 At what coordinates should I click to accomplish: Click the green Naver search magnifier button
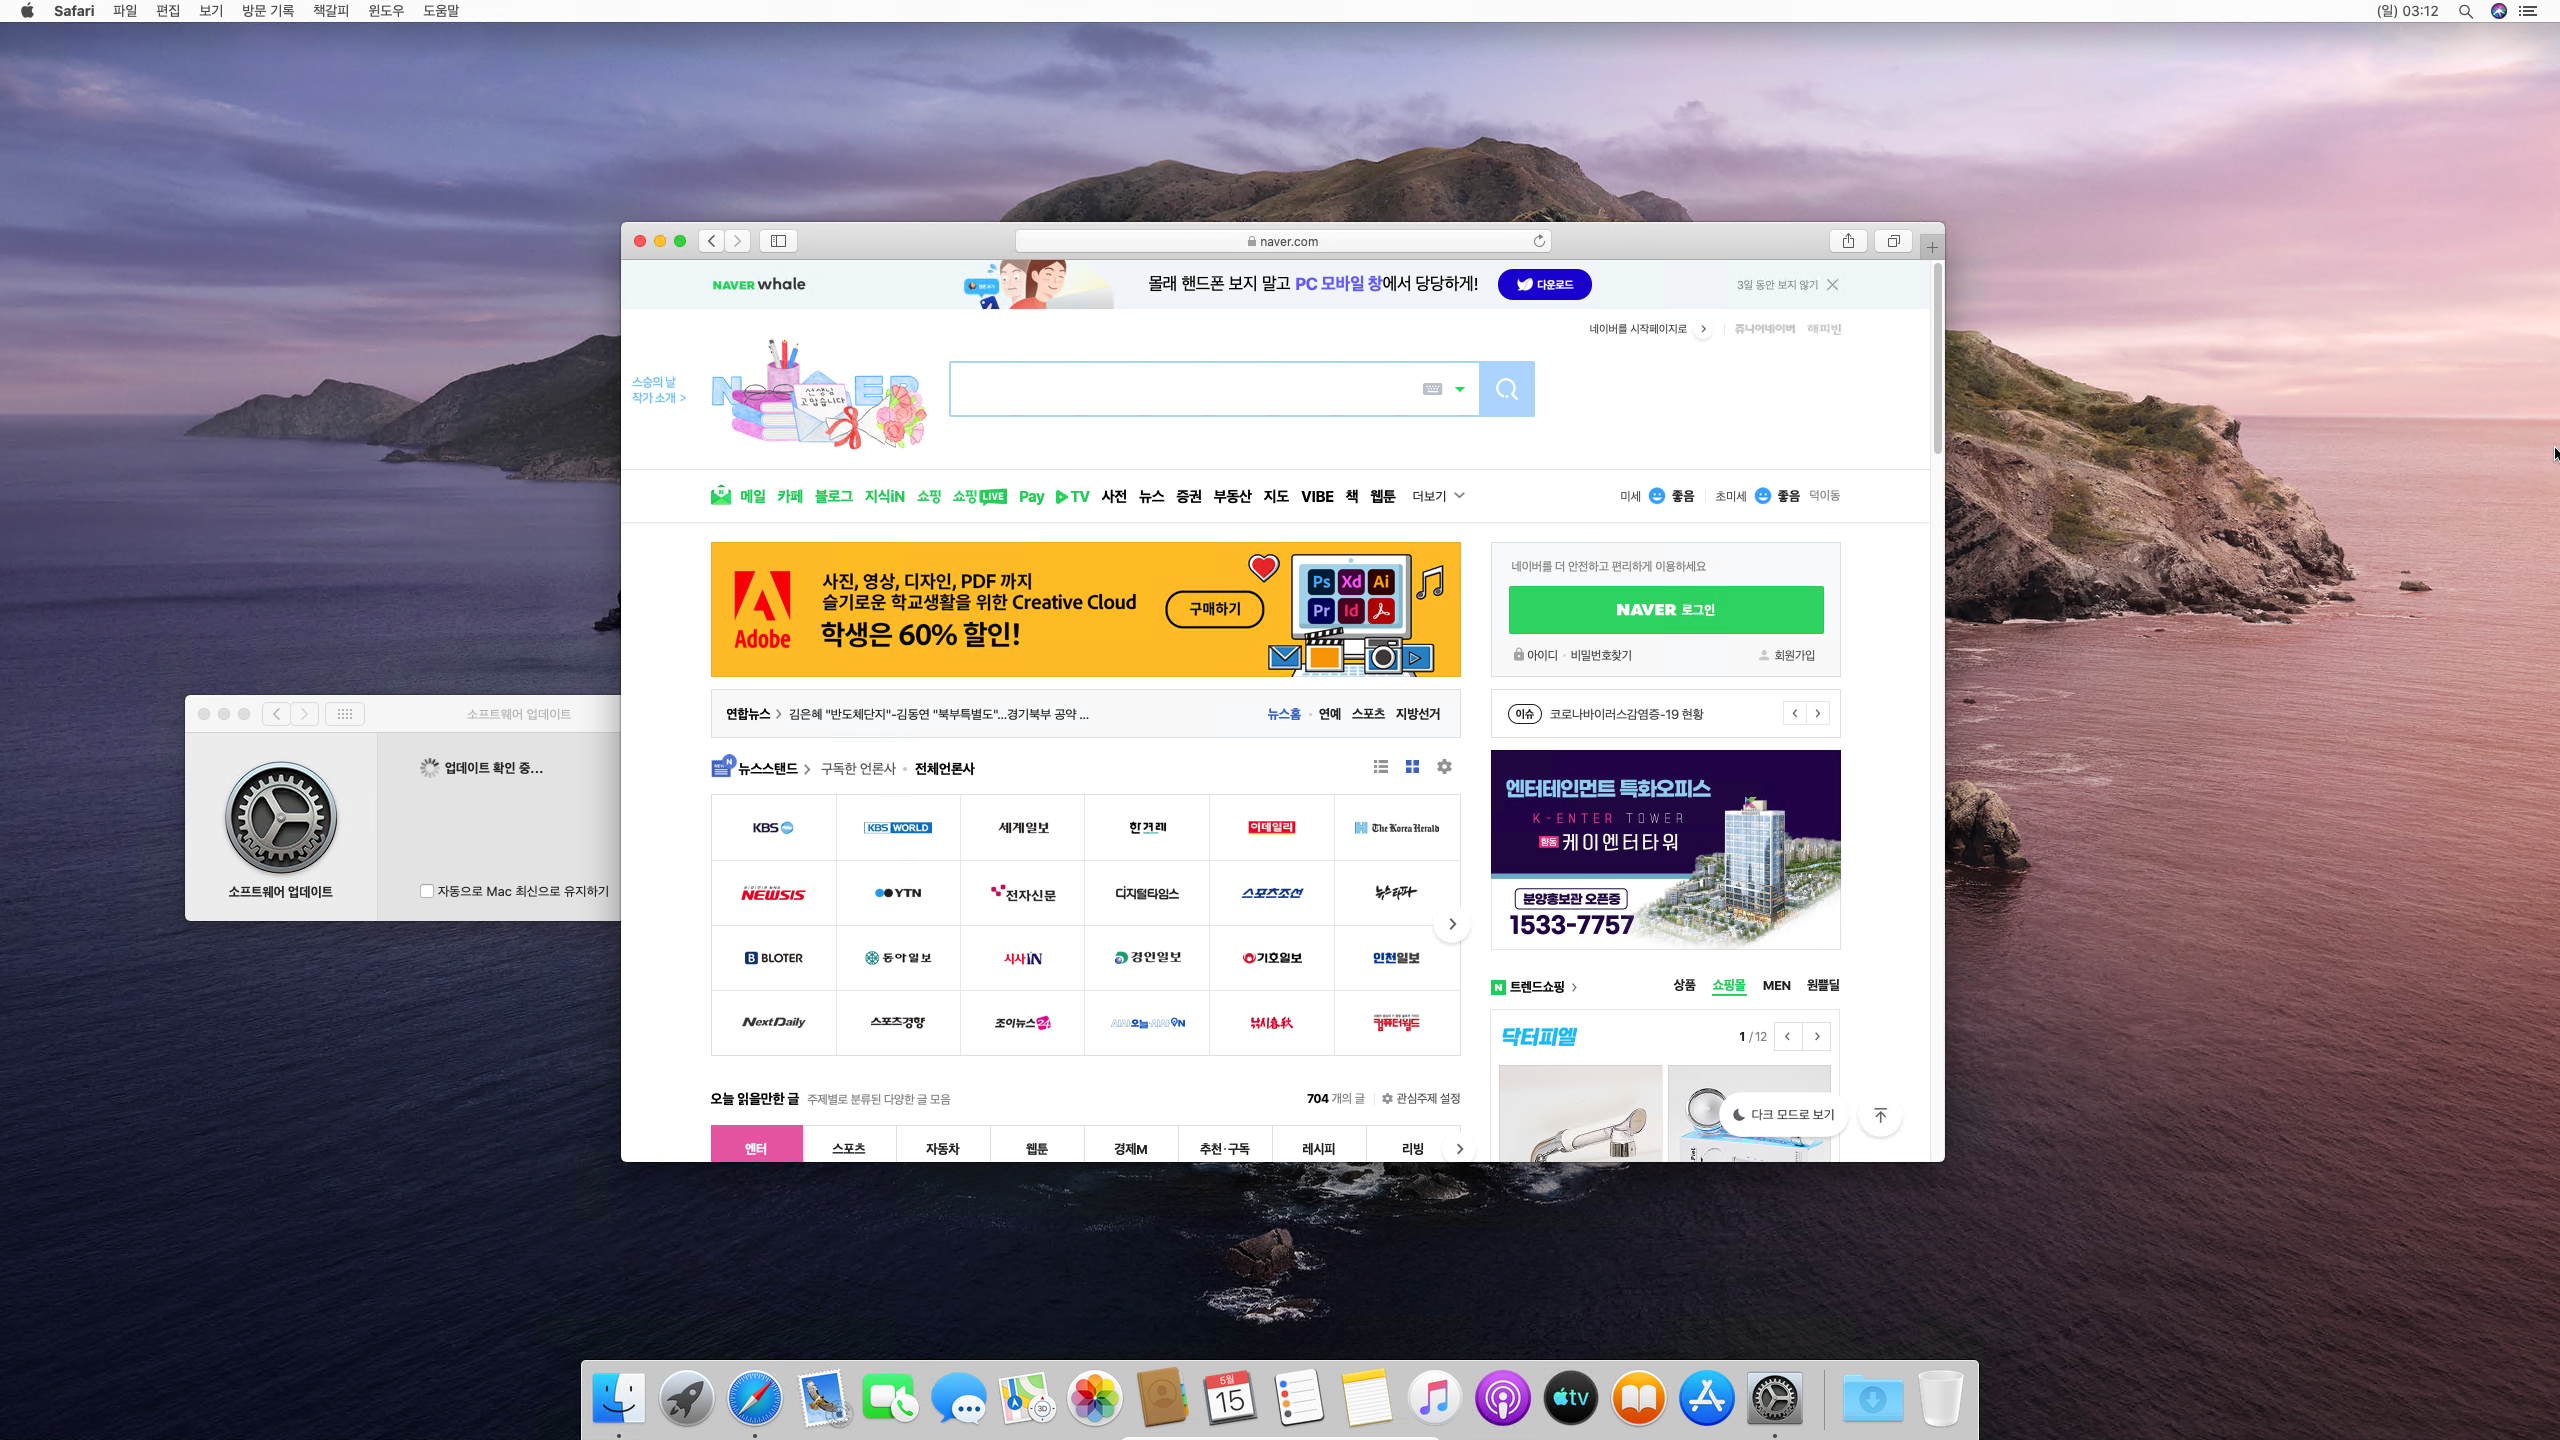tap(1507, 389)
